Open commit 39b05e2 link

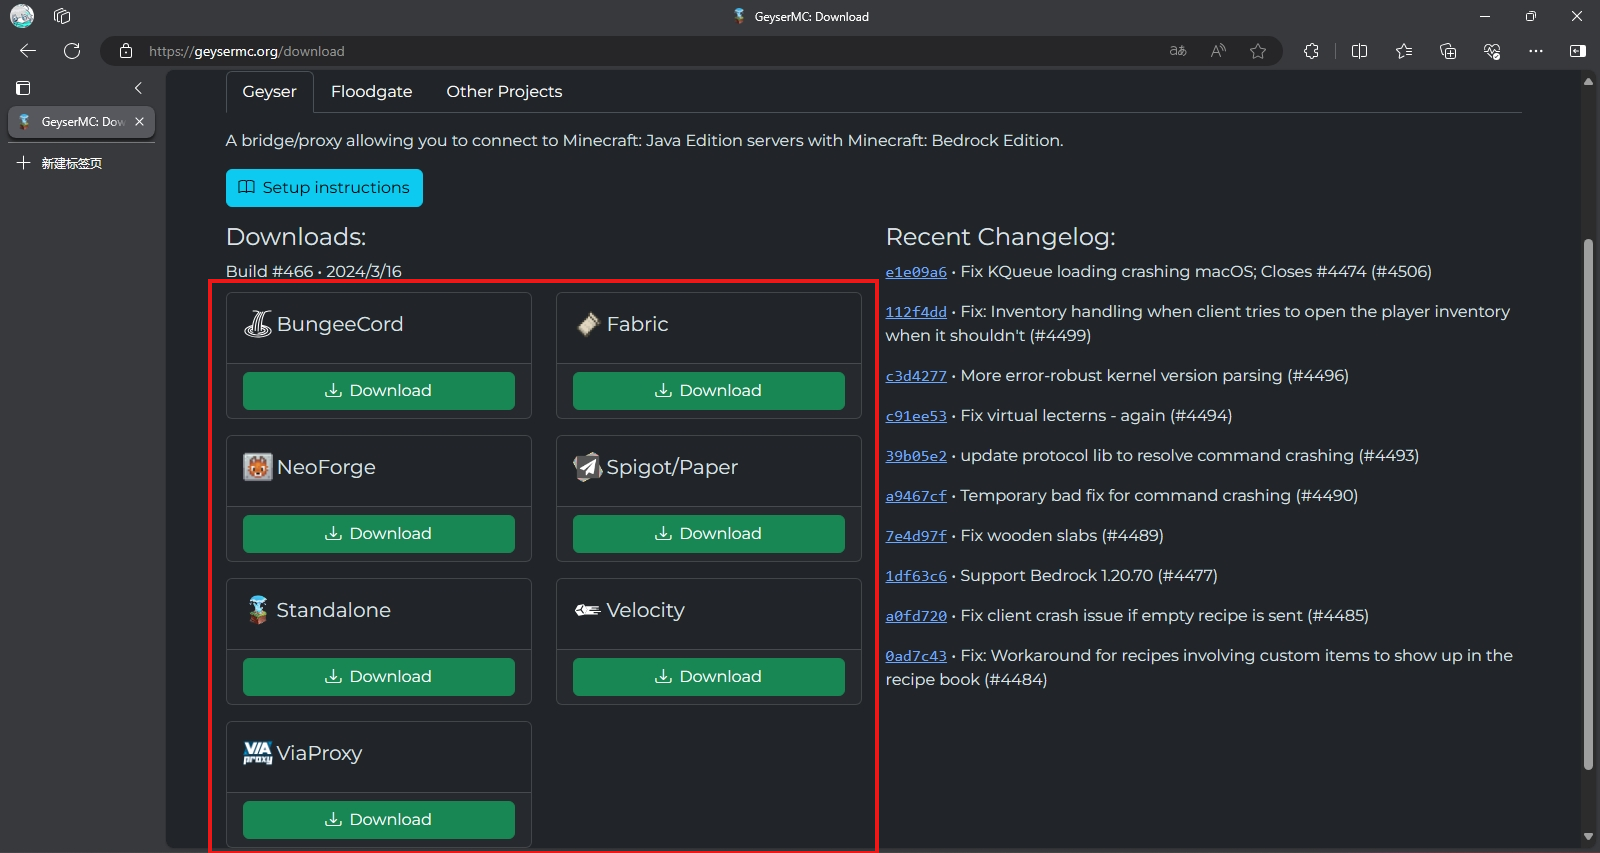pos(916,456)
